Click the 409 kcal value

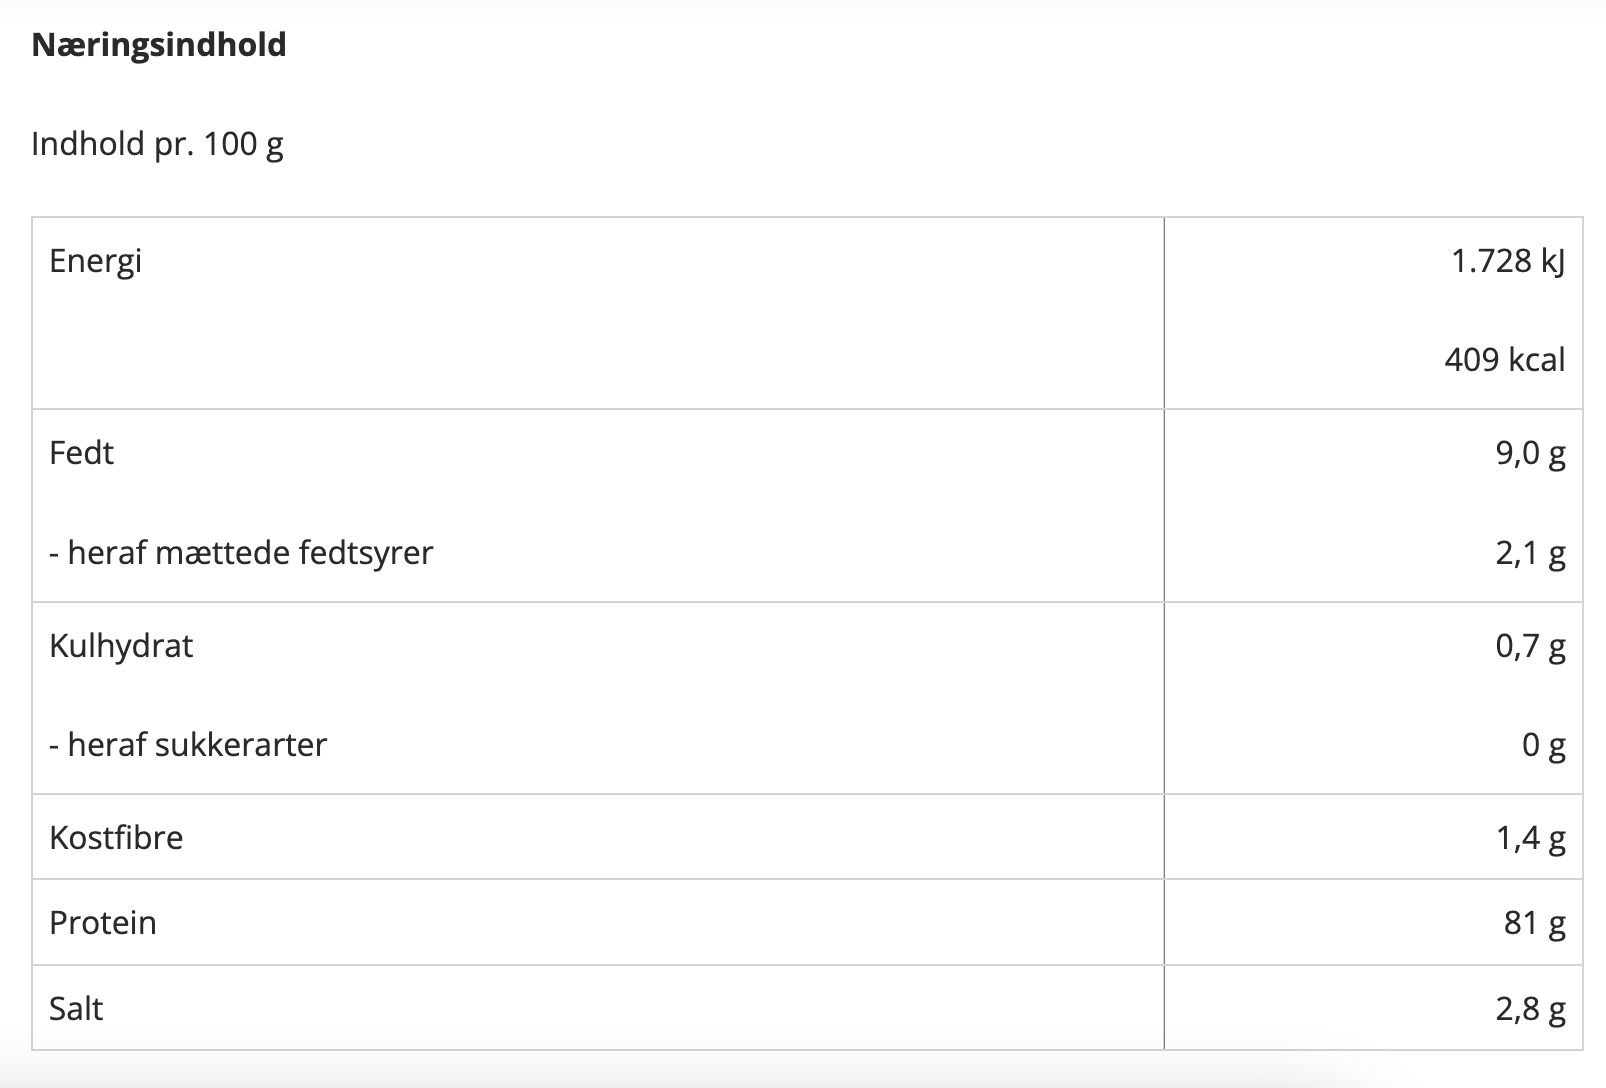[1504, 359]
